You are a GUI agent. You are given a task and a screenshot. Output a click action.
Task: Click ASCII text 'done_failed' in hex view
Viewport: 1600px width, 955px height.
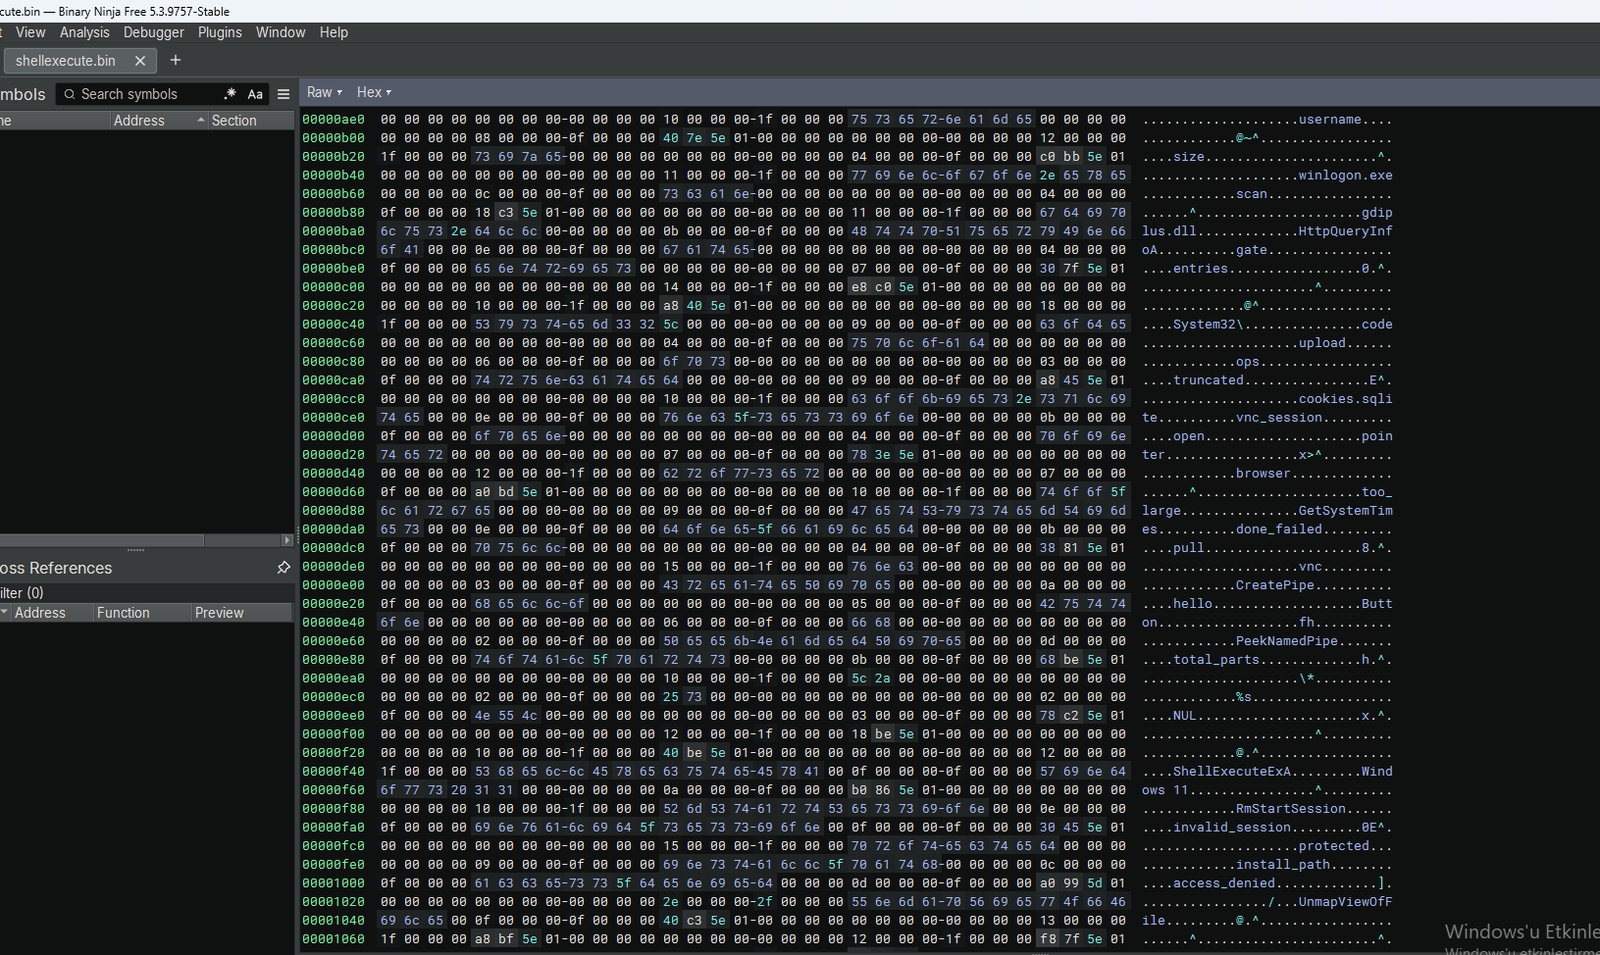(1279, 529)
